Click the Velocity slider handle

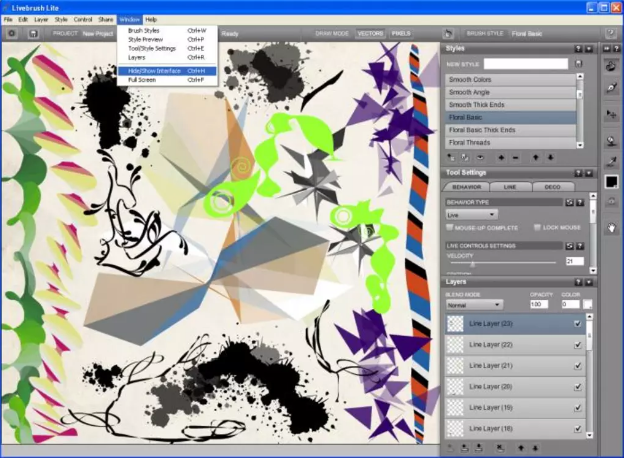(x=472, y=263)
